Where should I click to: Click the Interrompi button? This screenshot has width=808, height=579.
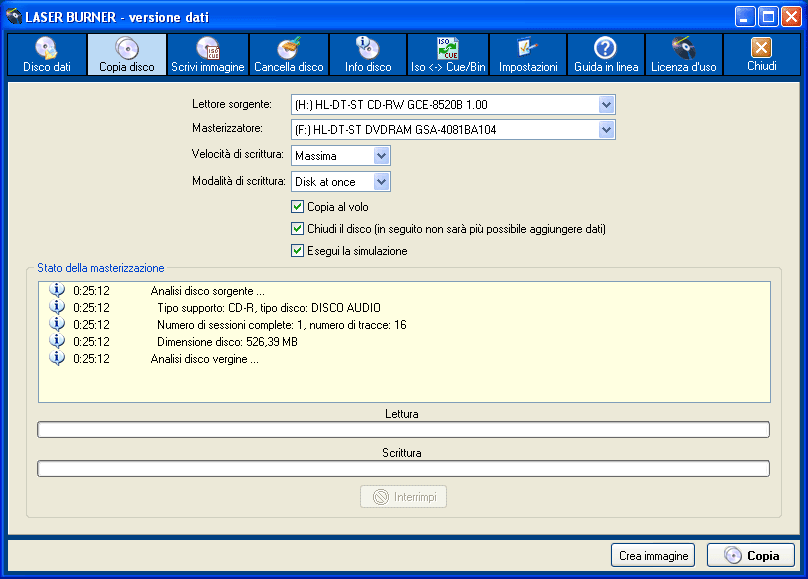403,497
